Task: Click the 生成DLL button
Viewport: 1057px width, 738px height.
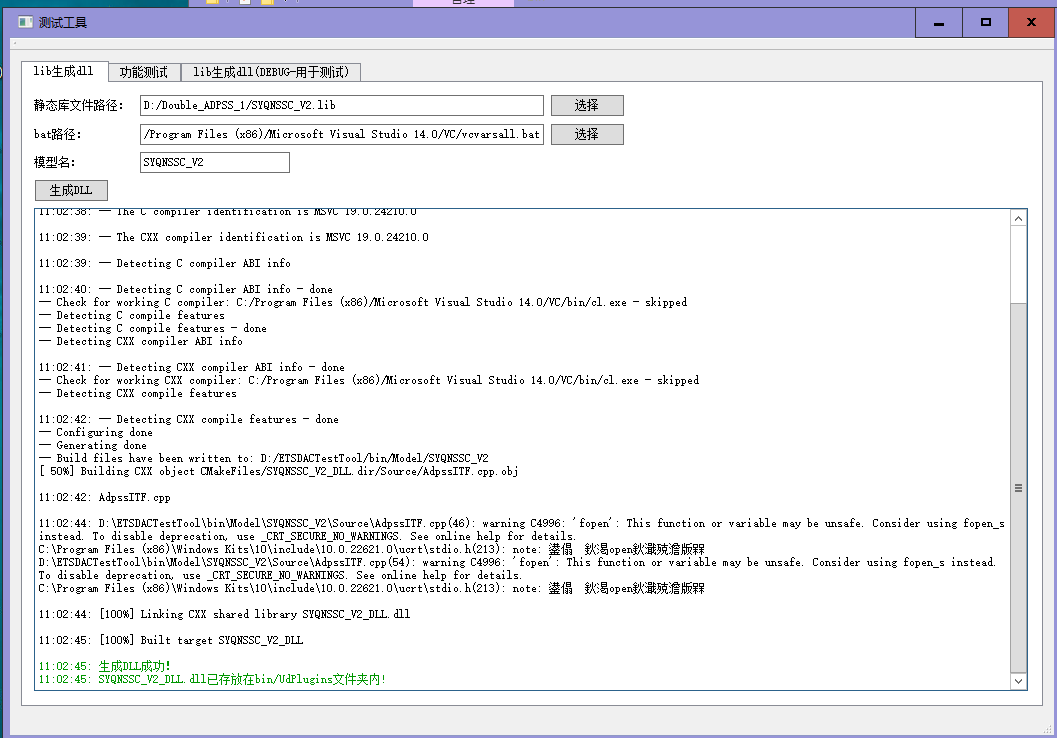Action: 71,191
